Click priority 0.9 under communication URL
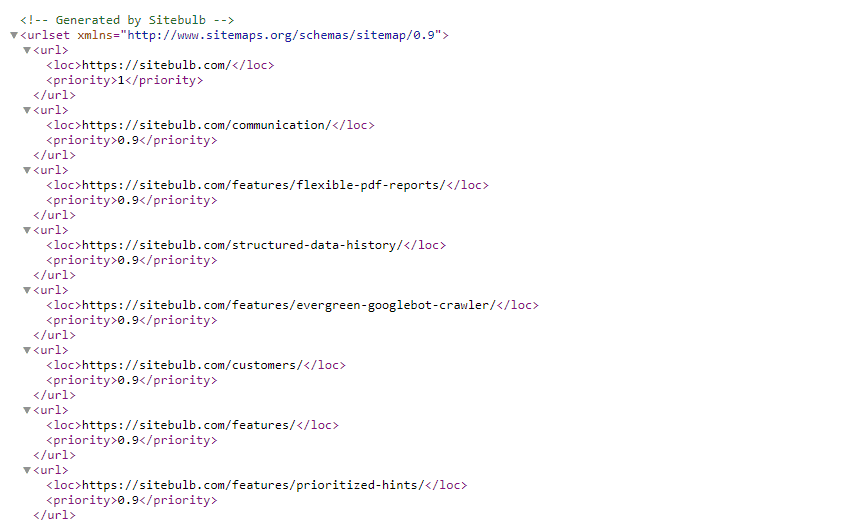 pos(128,140)
